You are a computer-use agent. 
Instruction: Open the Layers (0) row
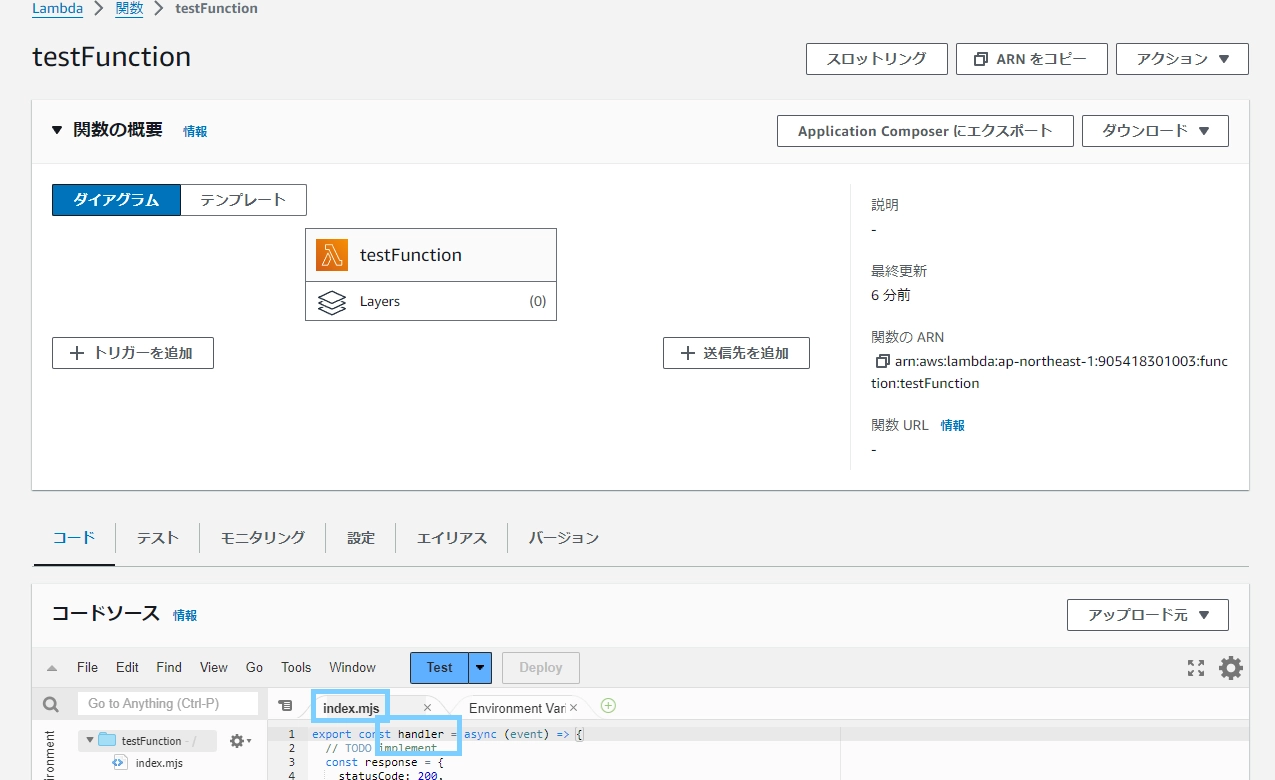tap(431, 301)
